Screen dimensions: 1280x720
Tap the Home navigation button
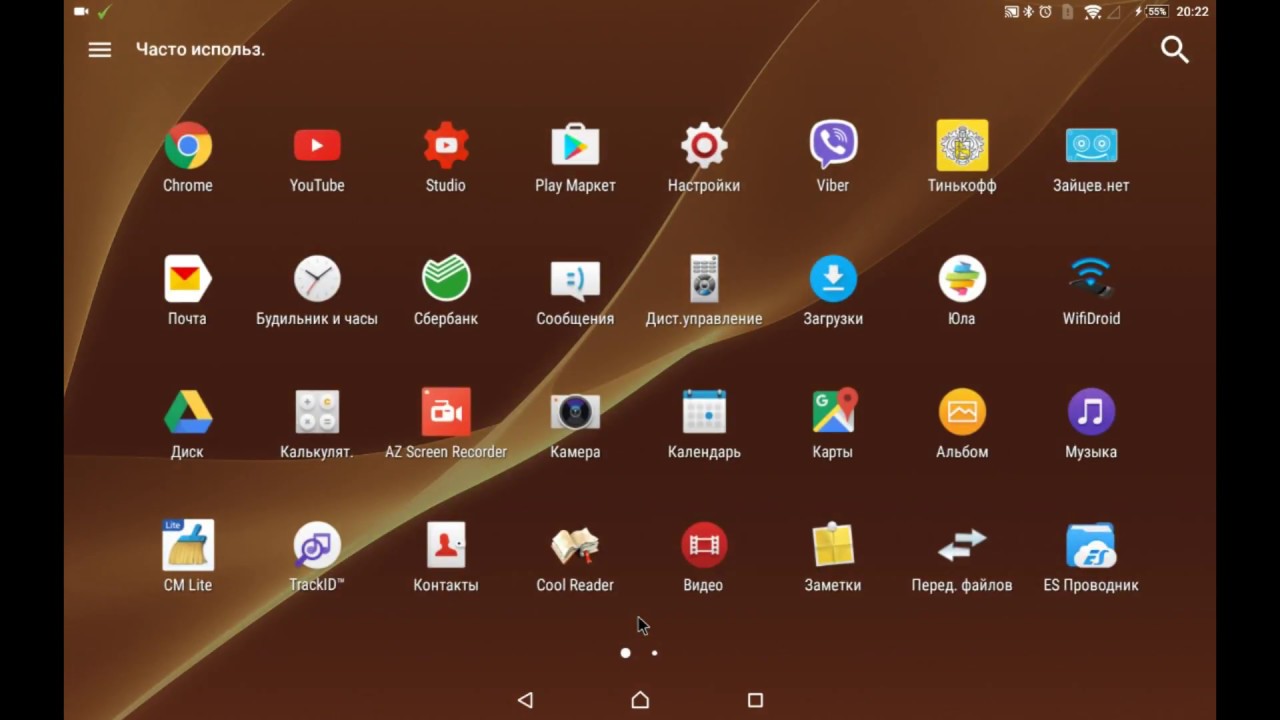tap(640, 700)
